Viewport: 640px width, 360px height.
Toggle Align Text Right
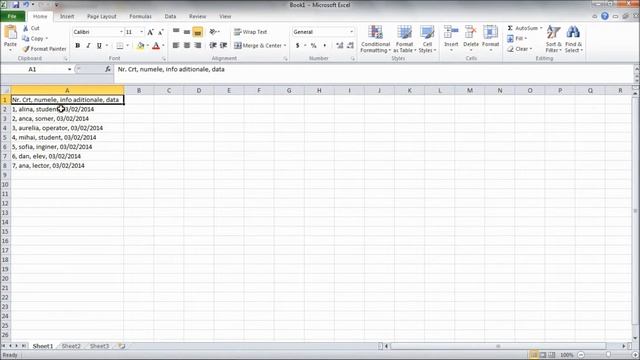[x=198, y=45]
